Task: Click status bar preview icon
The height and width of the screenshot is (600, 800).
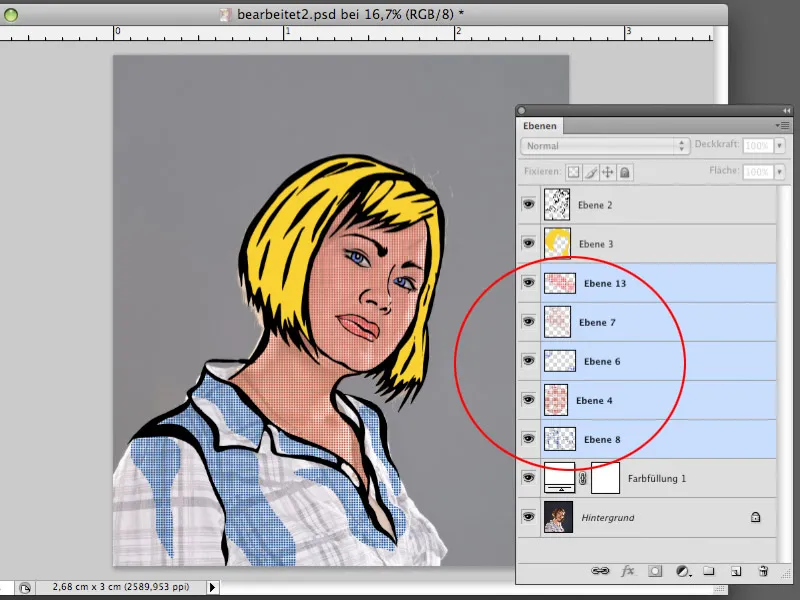Action: tap(24, 587)
